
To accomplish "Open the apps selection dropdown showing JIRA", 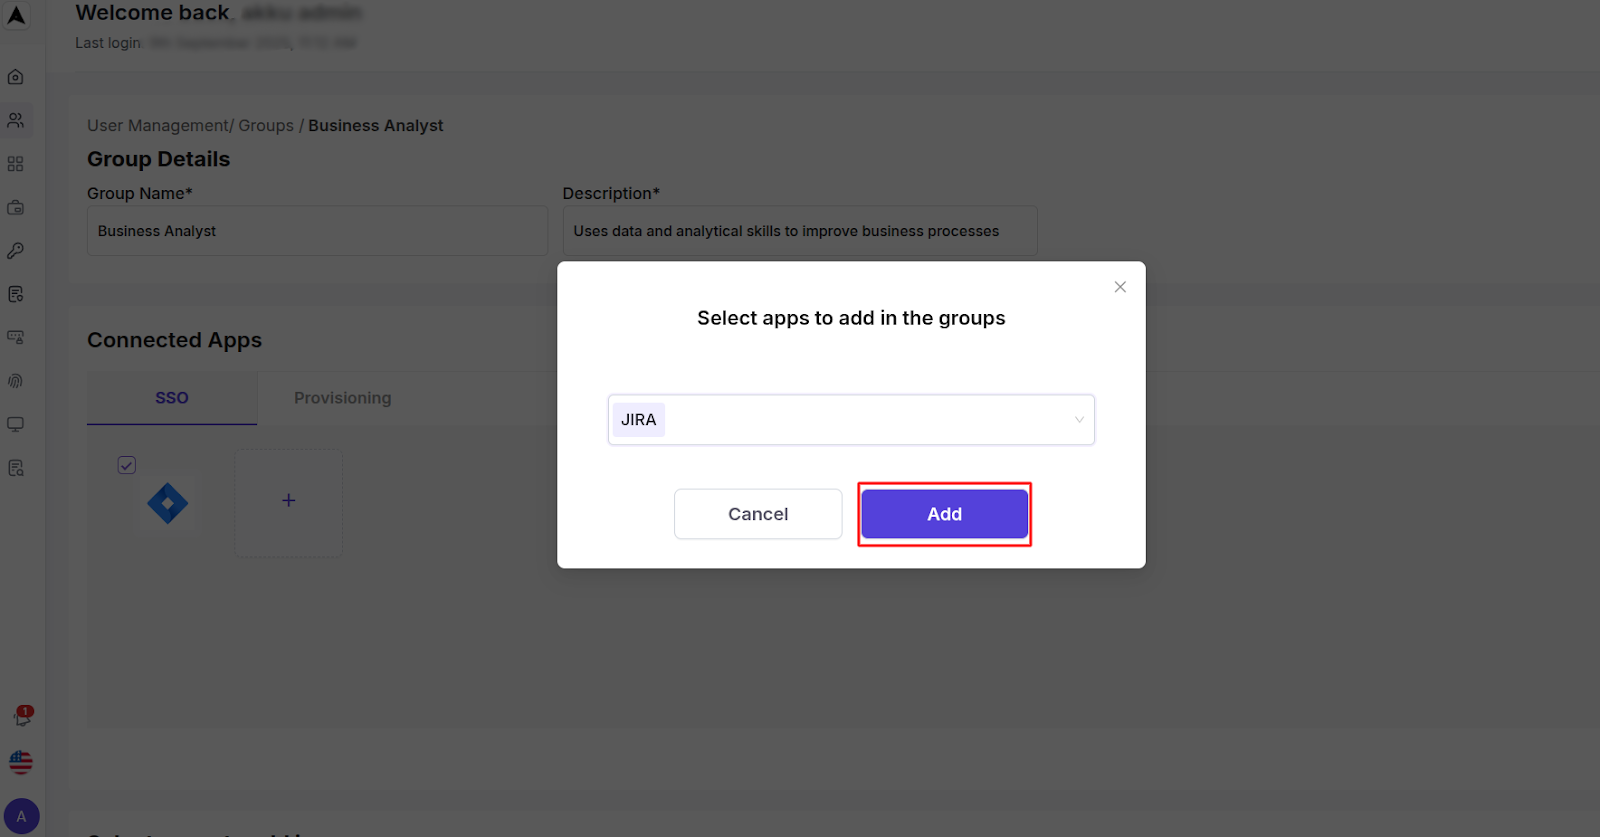I will pyautogui.click(x=850, y=419).
